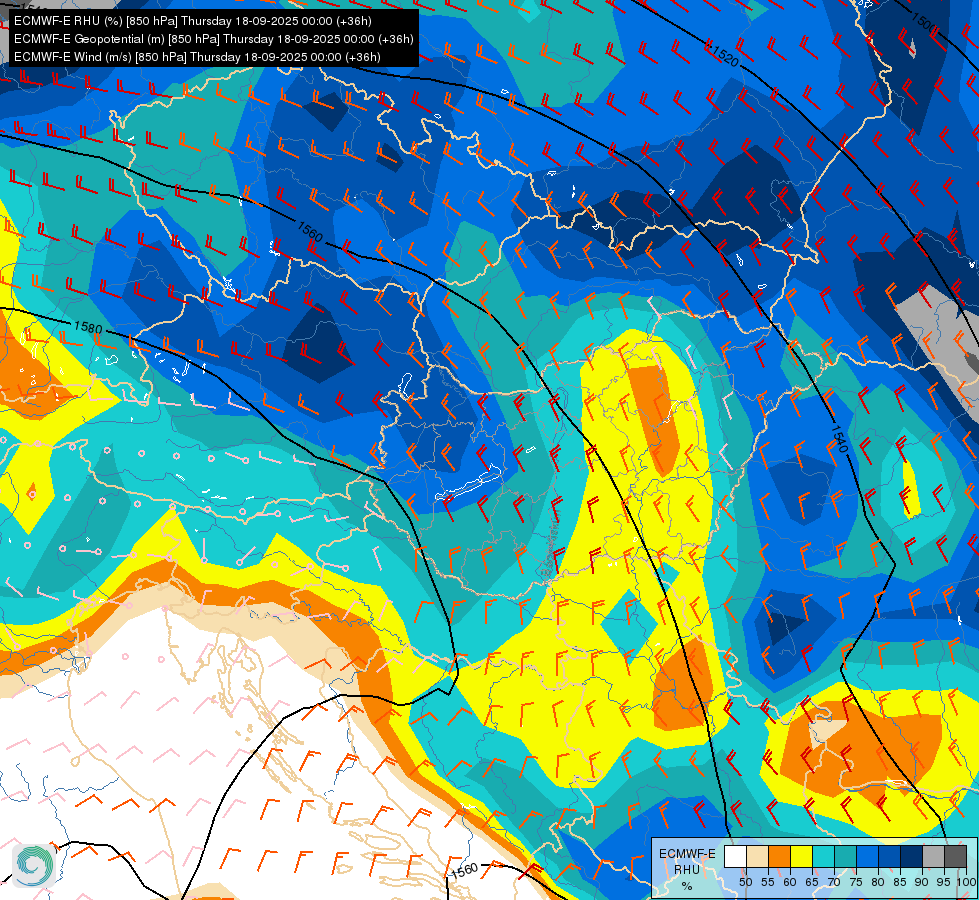
Task: Select the ECMWF-E RHU (%) title line
Action: pos(193,21)
